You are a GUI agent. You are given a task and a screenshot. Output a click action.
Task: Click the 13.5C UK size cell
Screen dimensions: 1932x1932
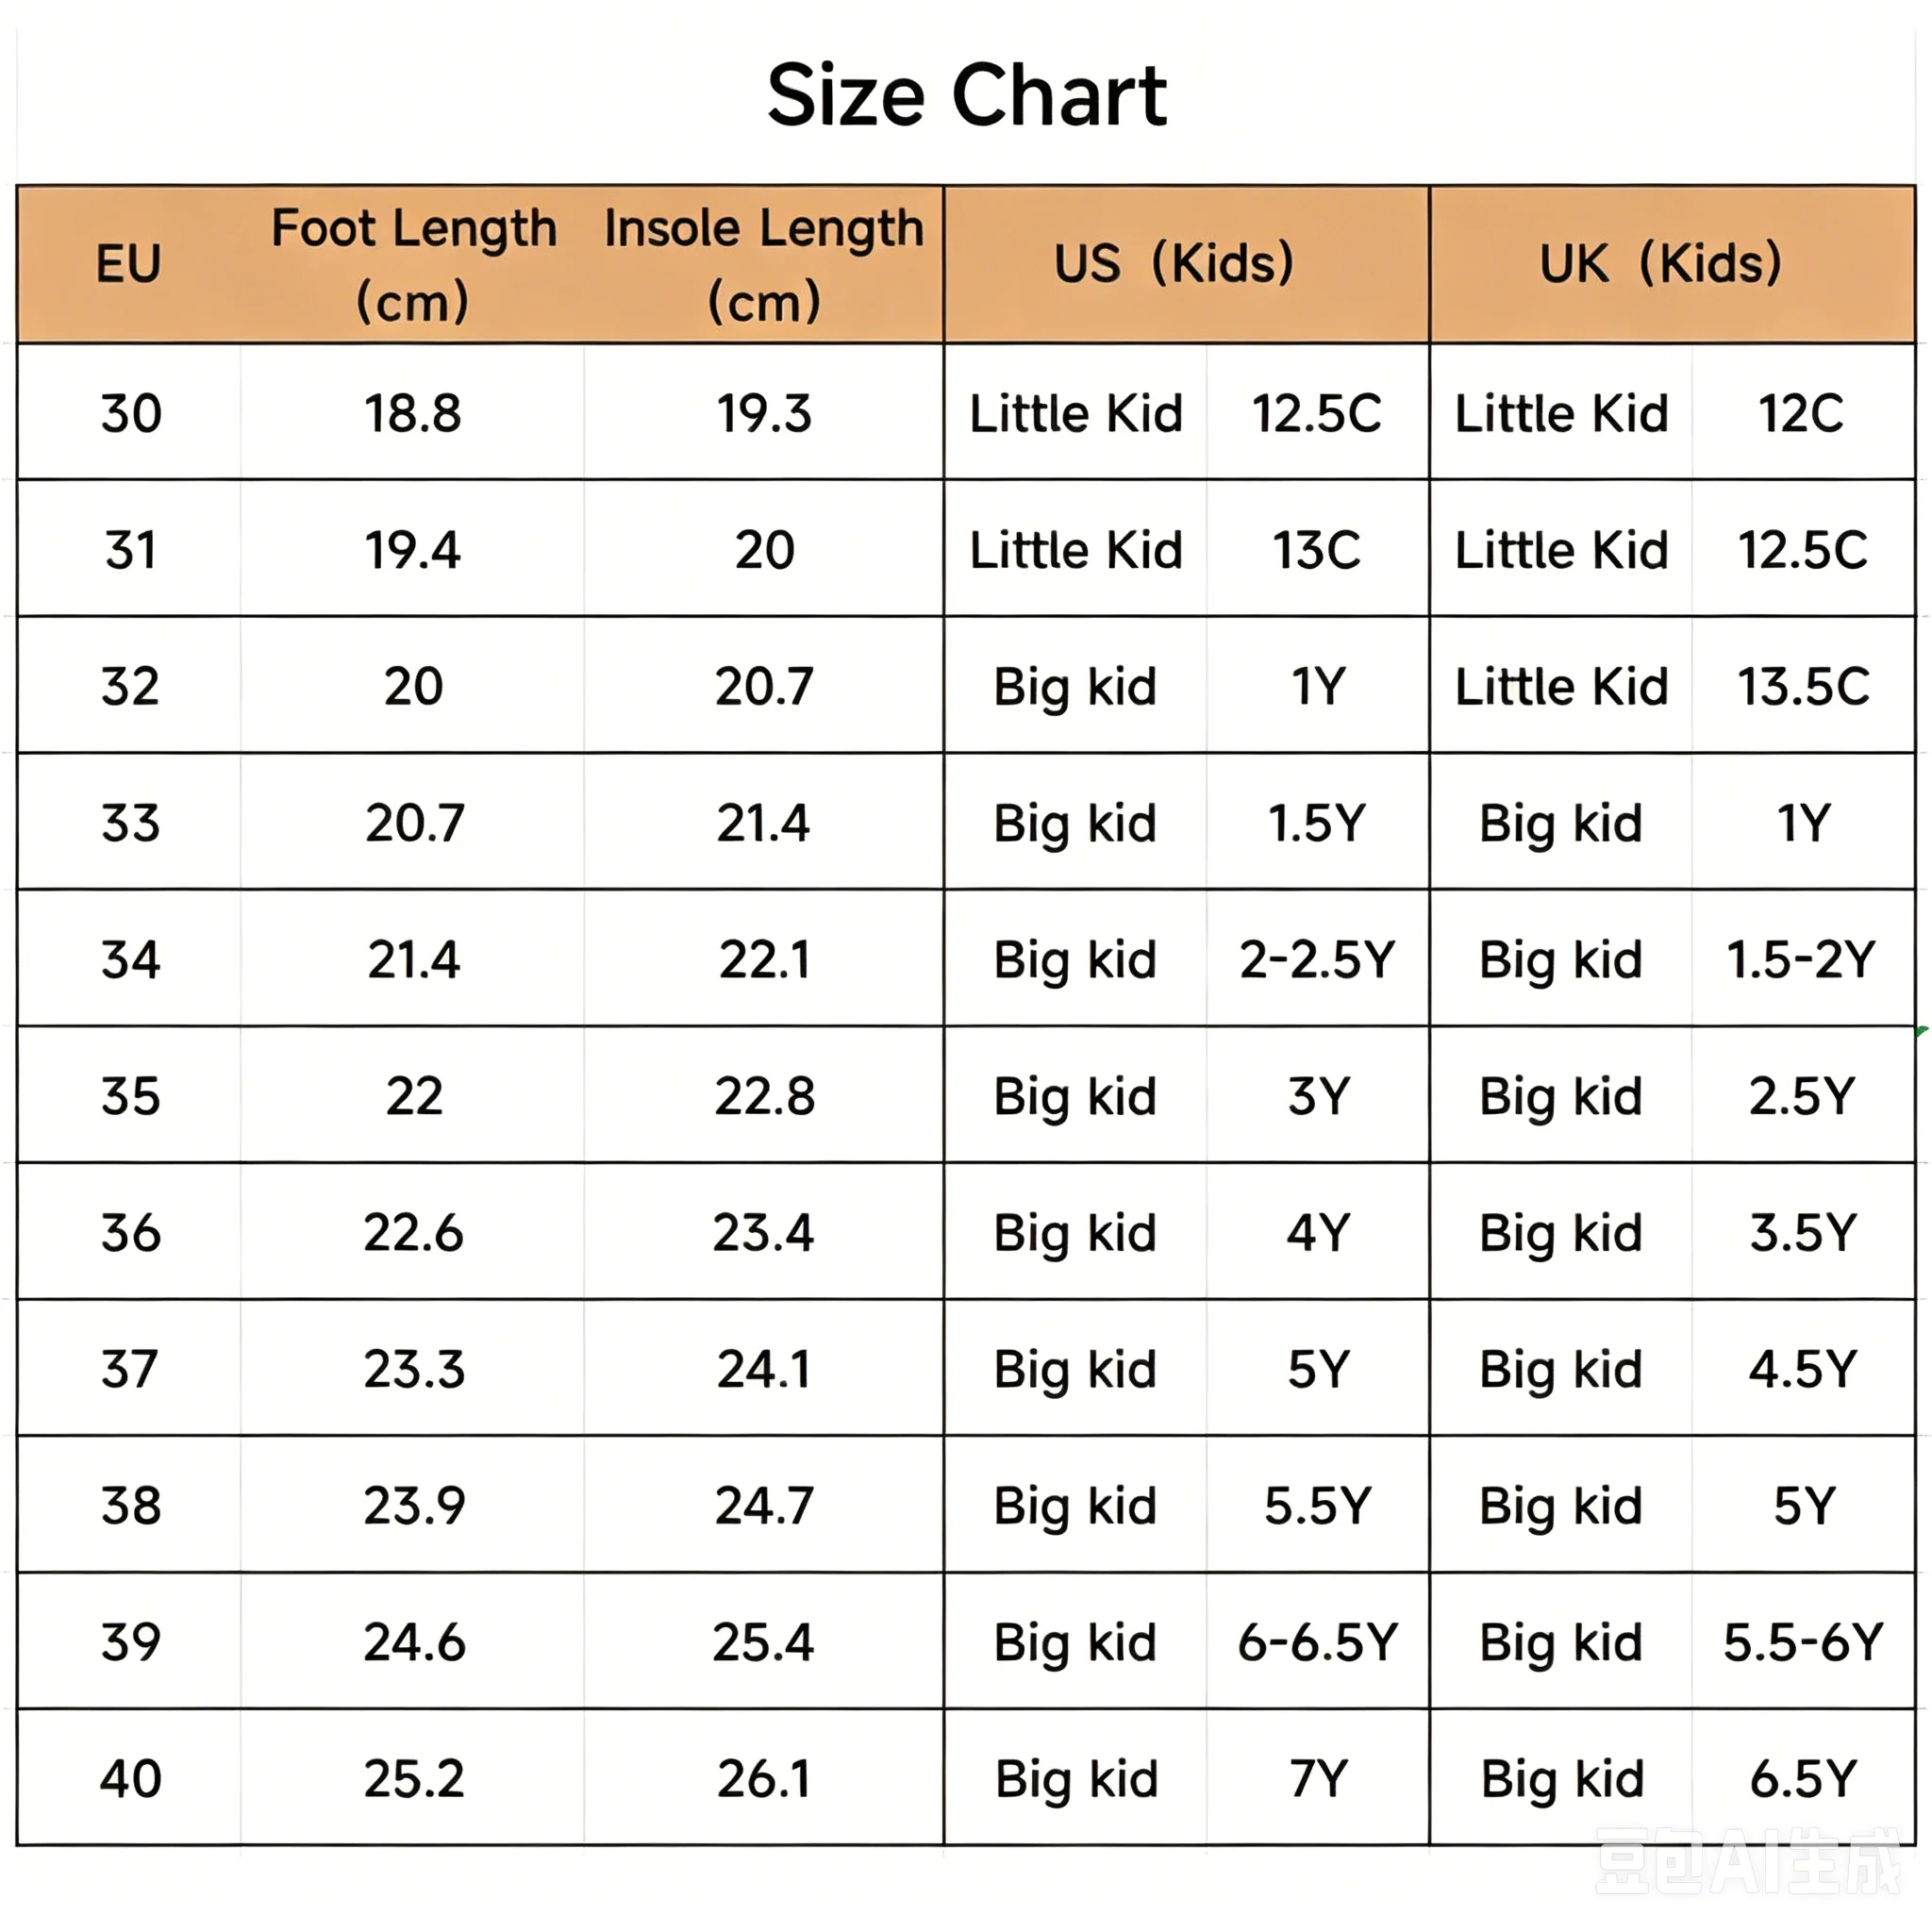(x=1803, y=686)
